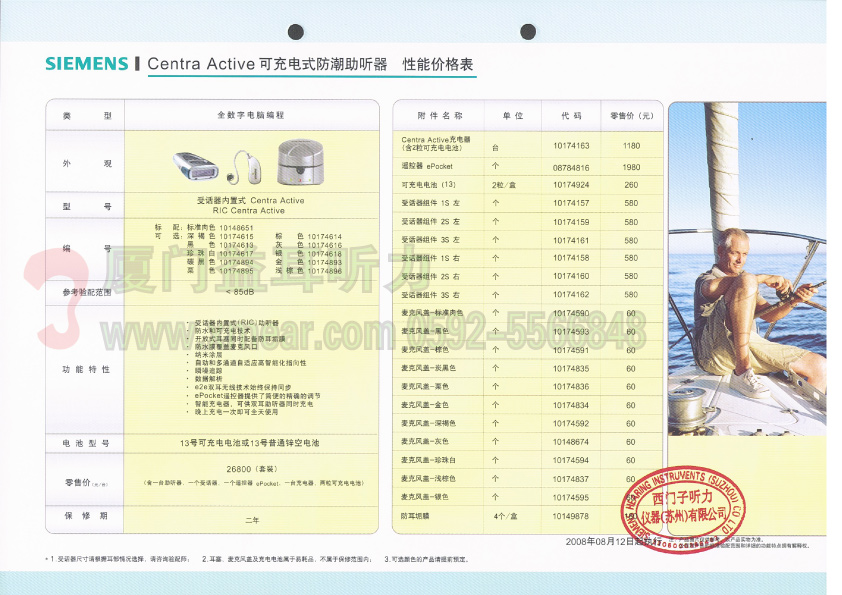The height and width of the screenshot is (595, 842).
Task: Click the code "10174158"
Action: pos(571,258)
